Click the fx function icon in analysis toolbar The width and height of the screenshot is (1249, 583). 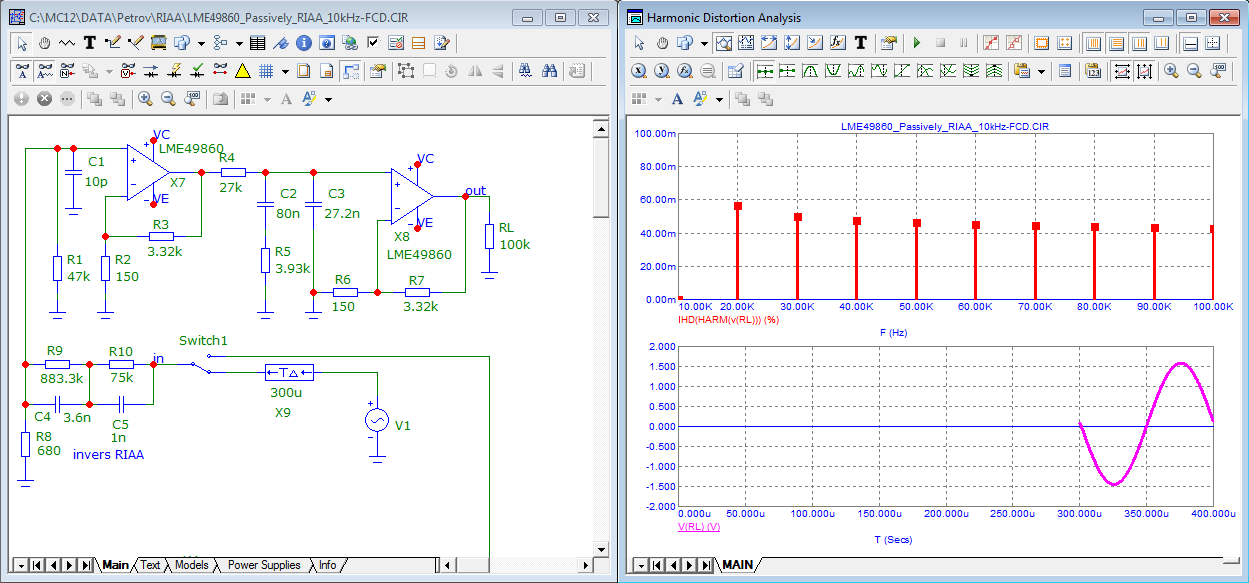click(x=837, y=43)
